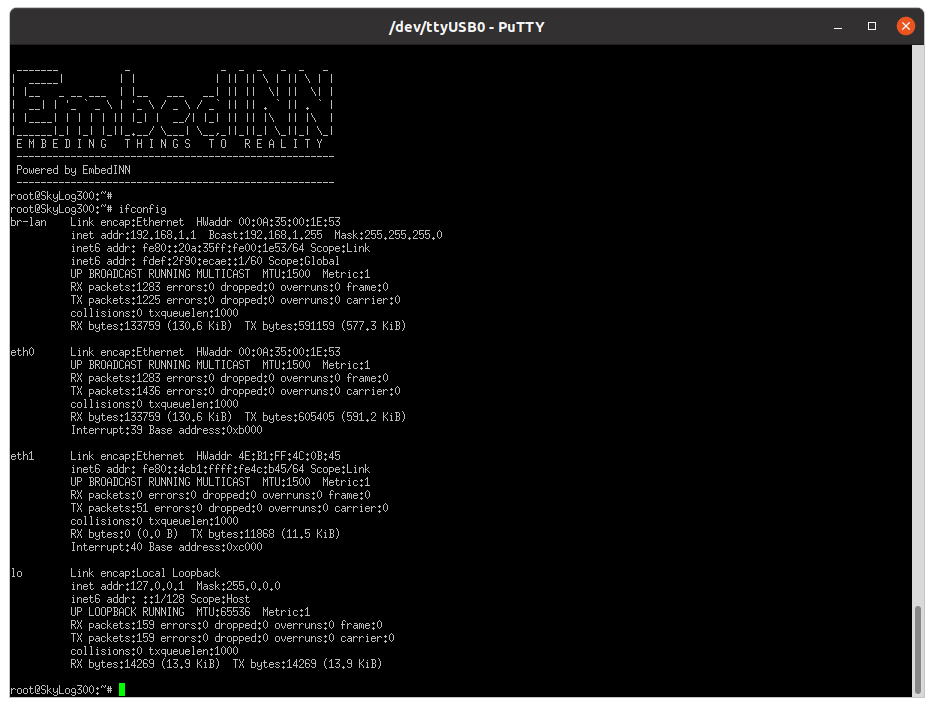Click the inet6 addr fdef:2f90:ecae::1/60 line
This screenshot has height=707, width=934.
click(x=205, y=261)
